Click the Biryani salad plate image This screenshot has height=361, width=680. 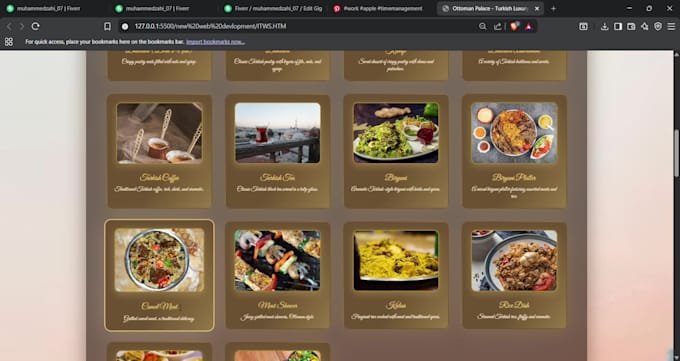[396, 133]
